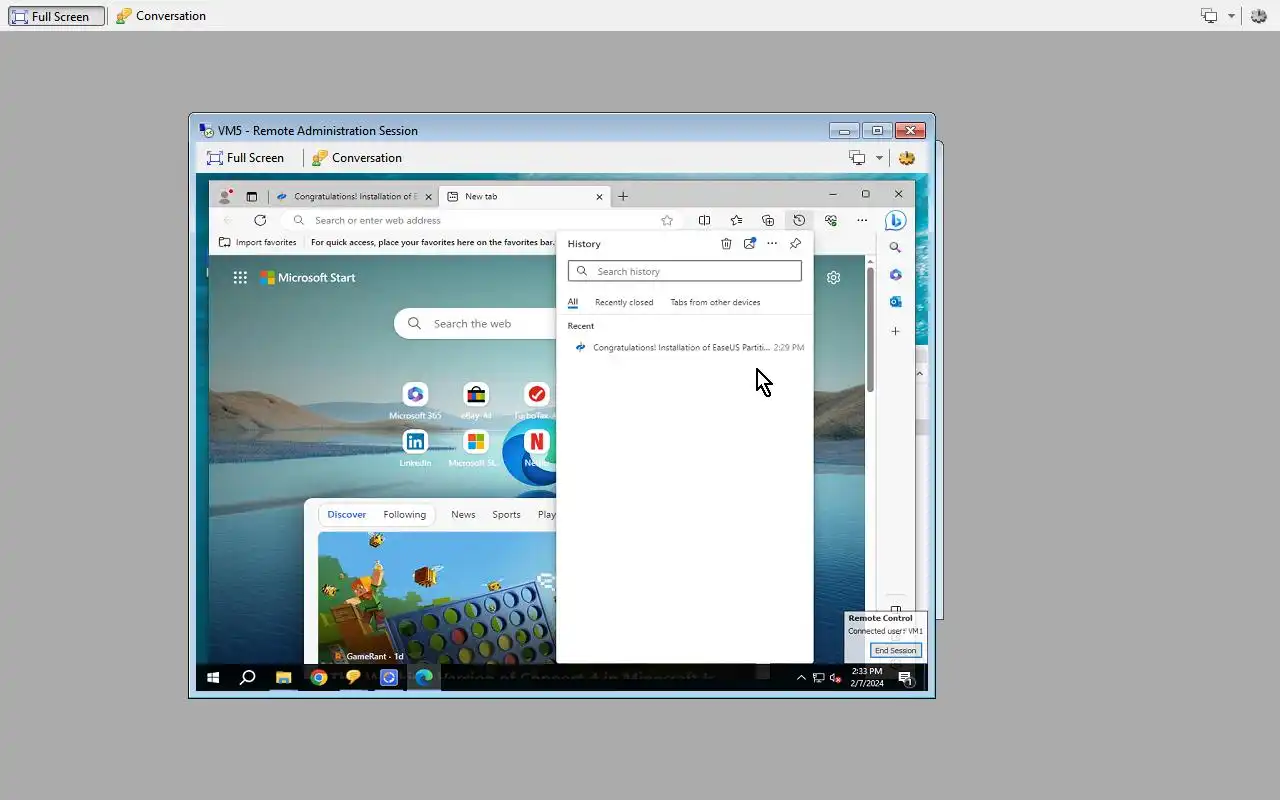Open Conversation inside the VM5 session window
Viewport: 1280px width, 800px height.
coord(357,158)
